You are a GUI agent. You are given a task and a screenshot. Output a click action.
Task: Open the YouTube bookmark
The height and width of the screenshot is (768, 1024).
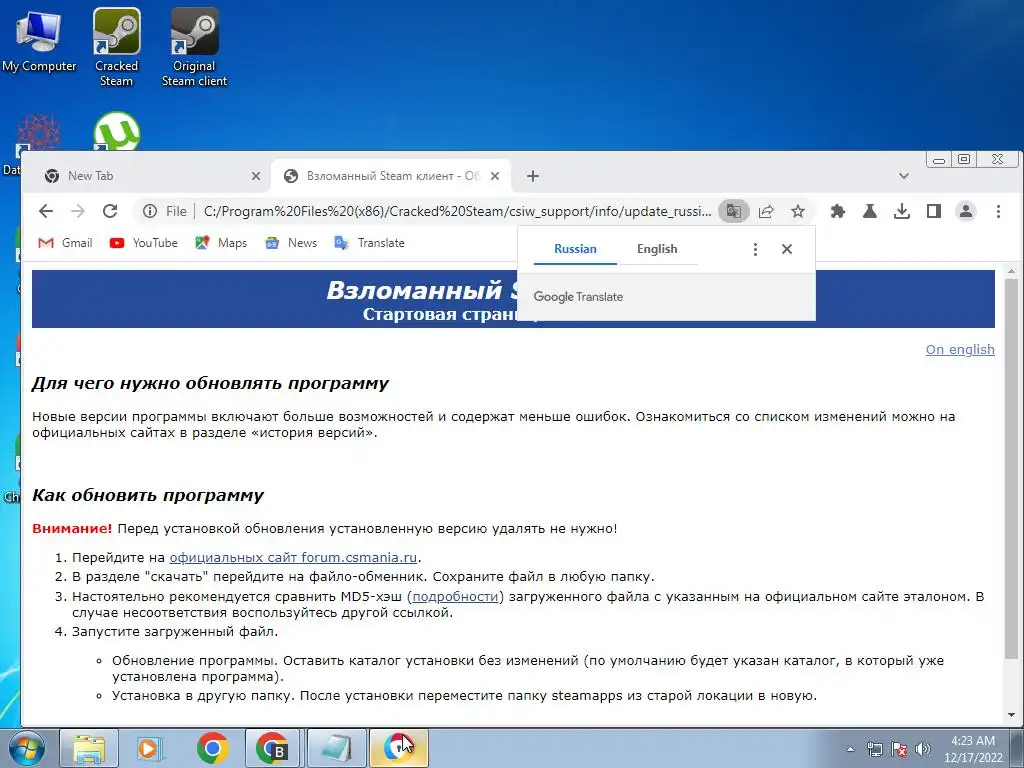(x=144, y=243)
